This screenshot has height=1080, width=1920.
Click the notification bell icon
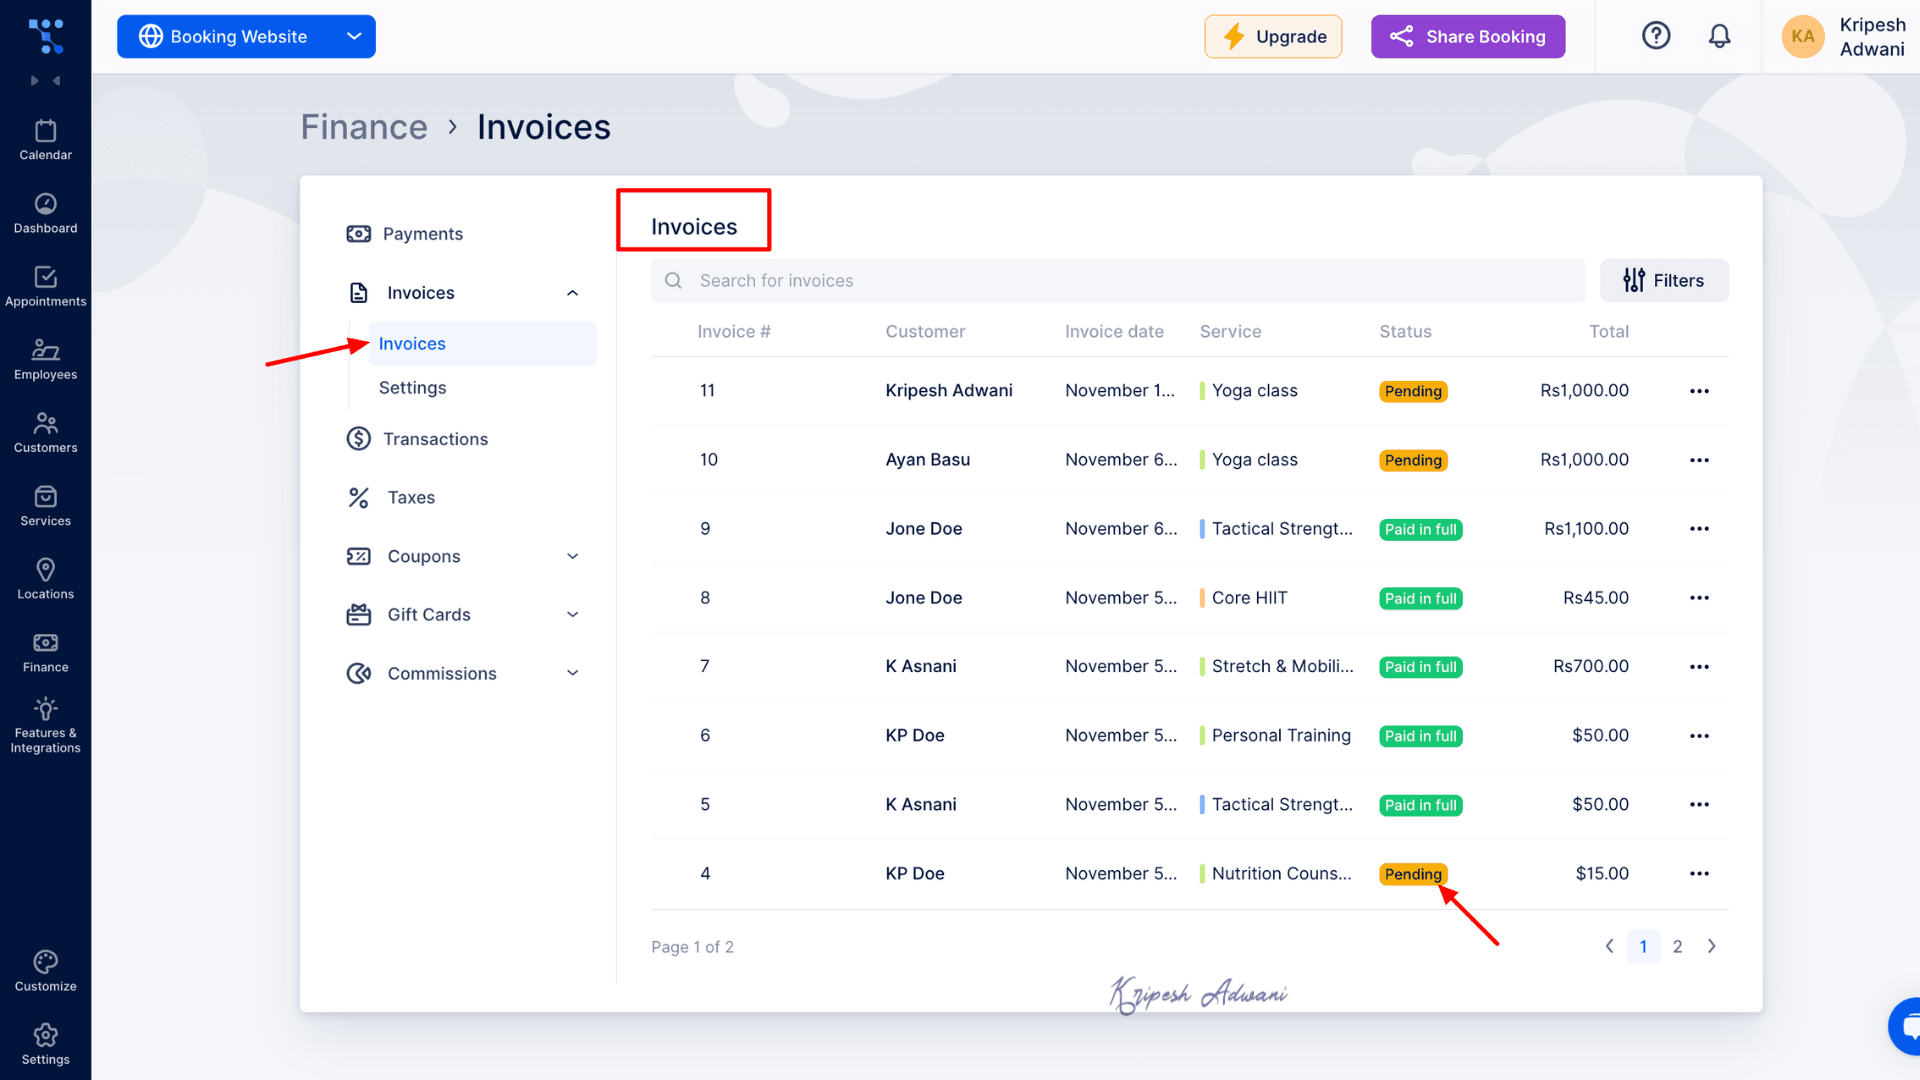1719,37
